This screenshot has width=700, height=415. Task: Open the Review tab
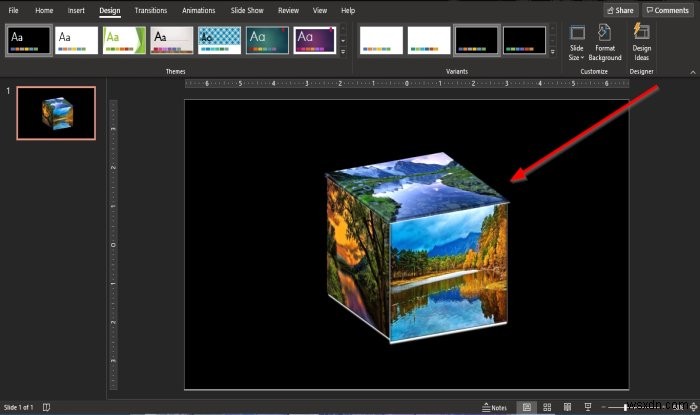click(288, 10)
